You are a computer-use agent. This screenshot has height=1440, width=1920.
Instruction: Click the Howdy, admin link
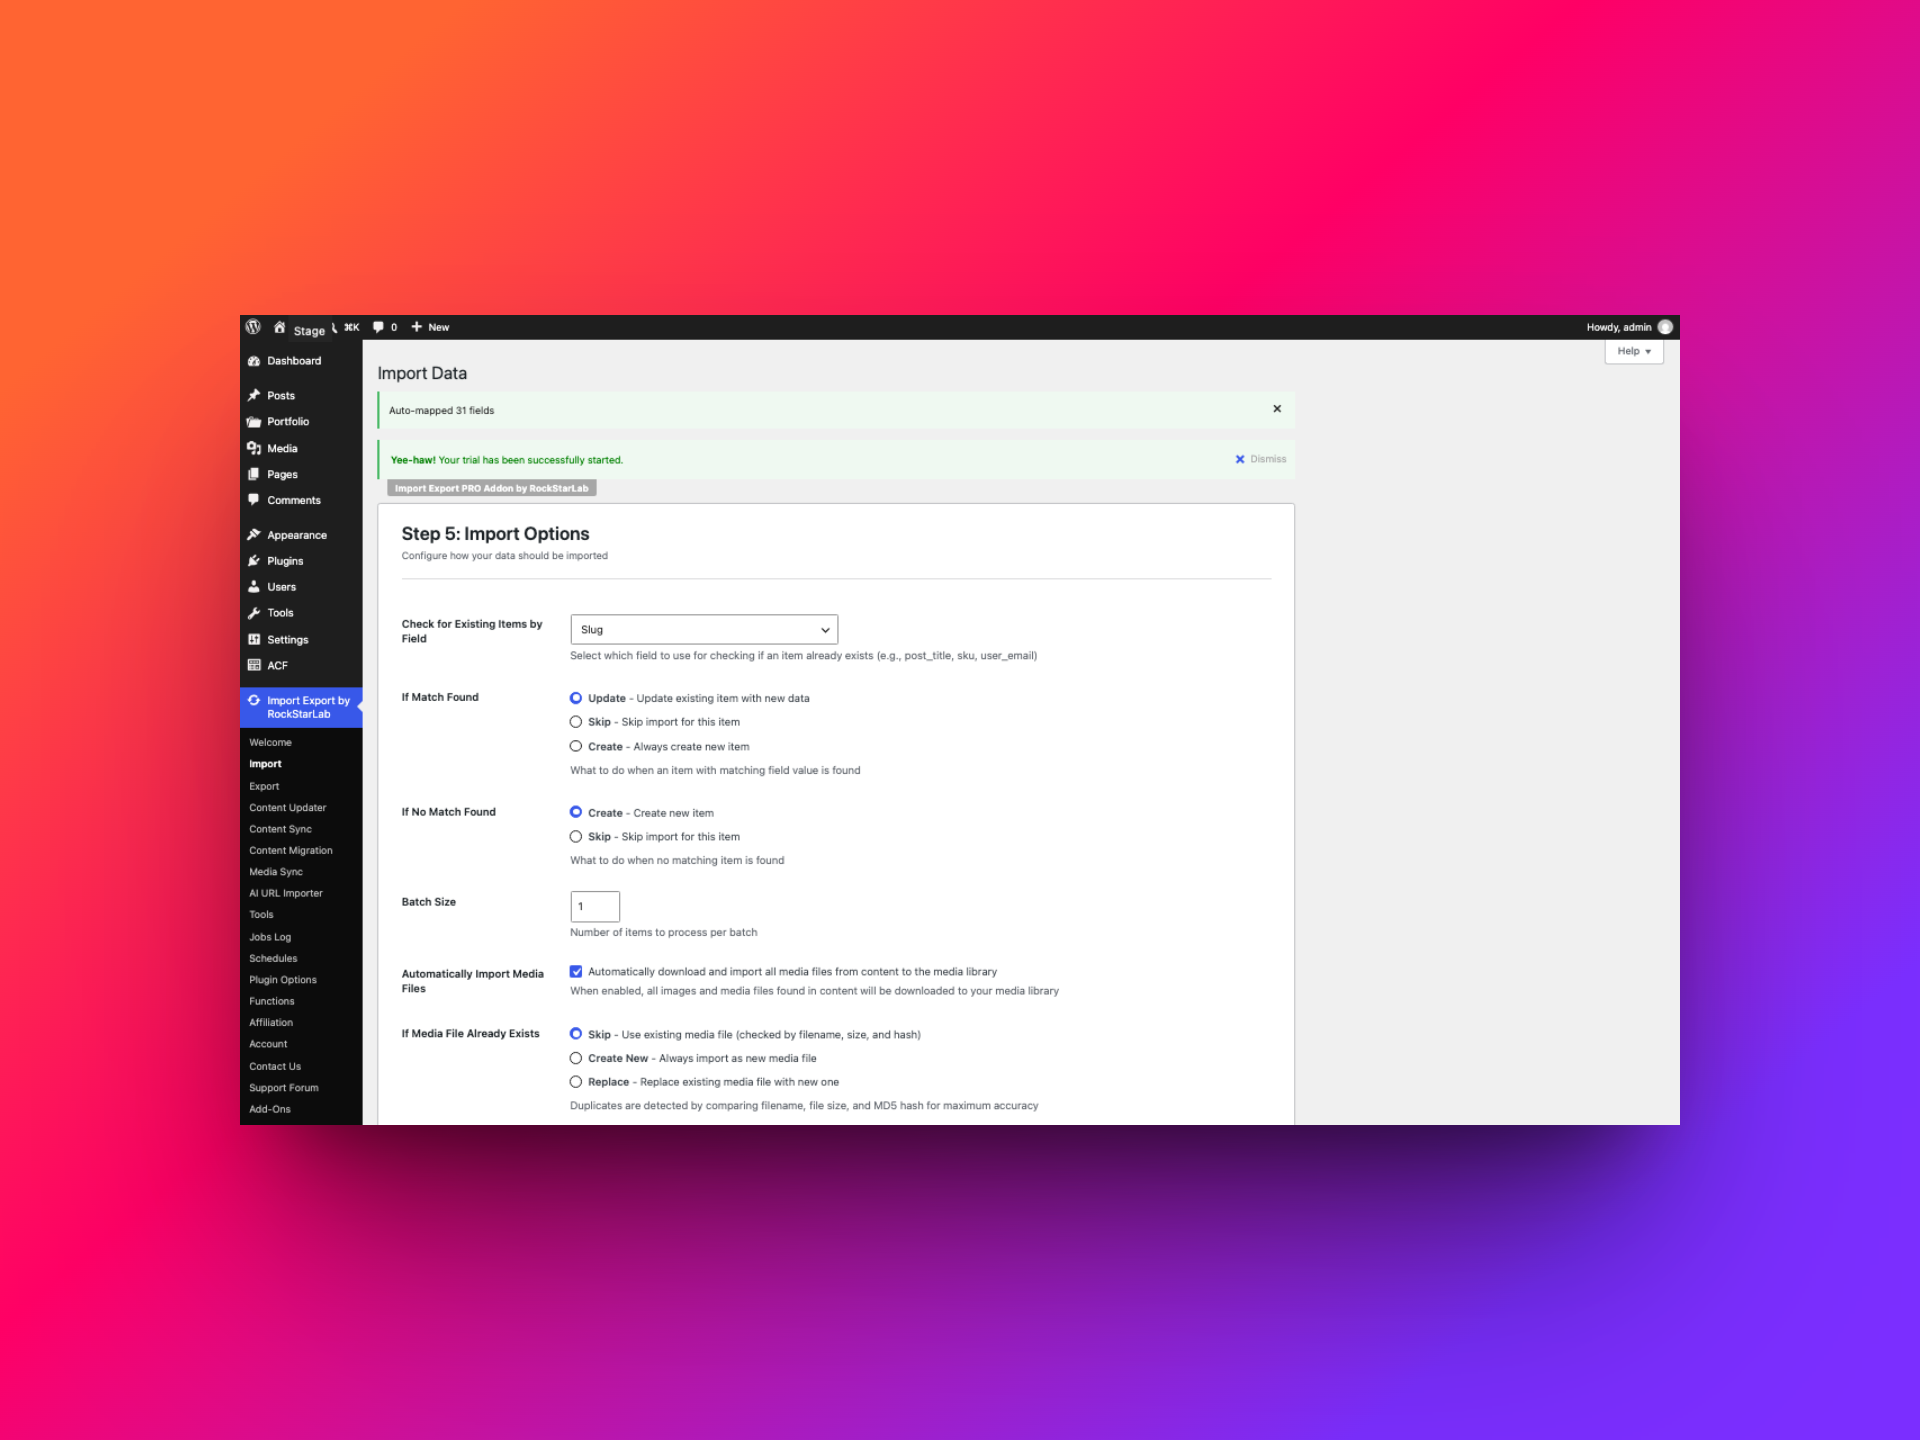tap(1619, 327)
